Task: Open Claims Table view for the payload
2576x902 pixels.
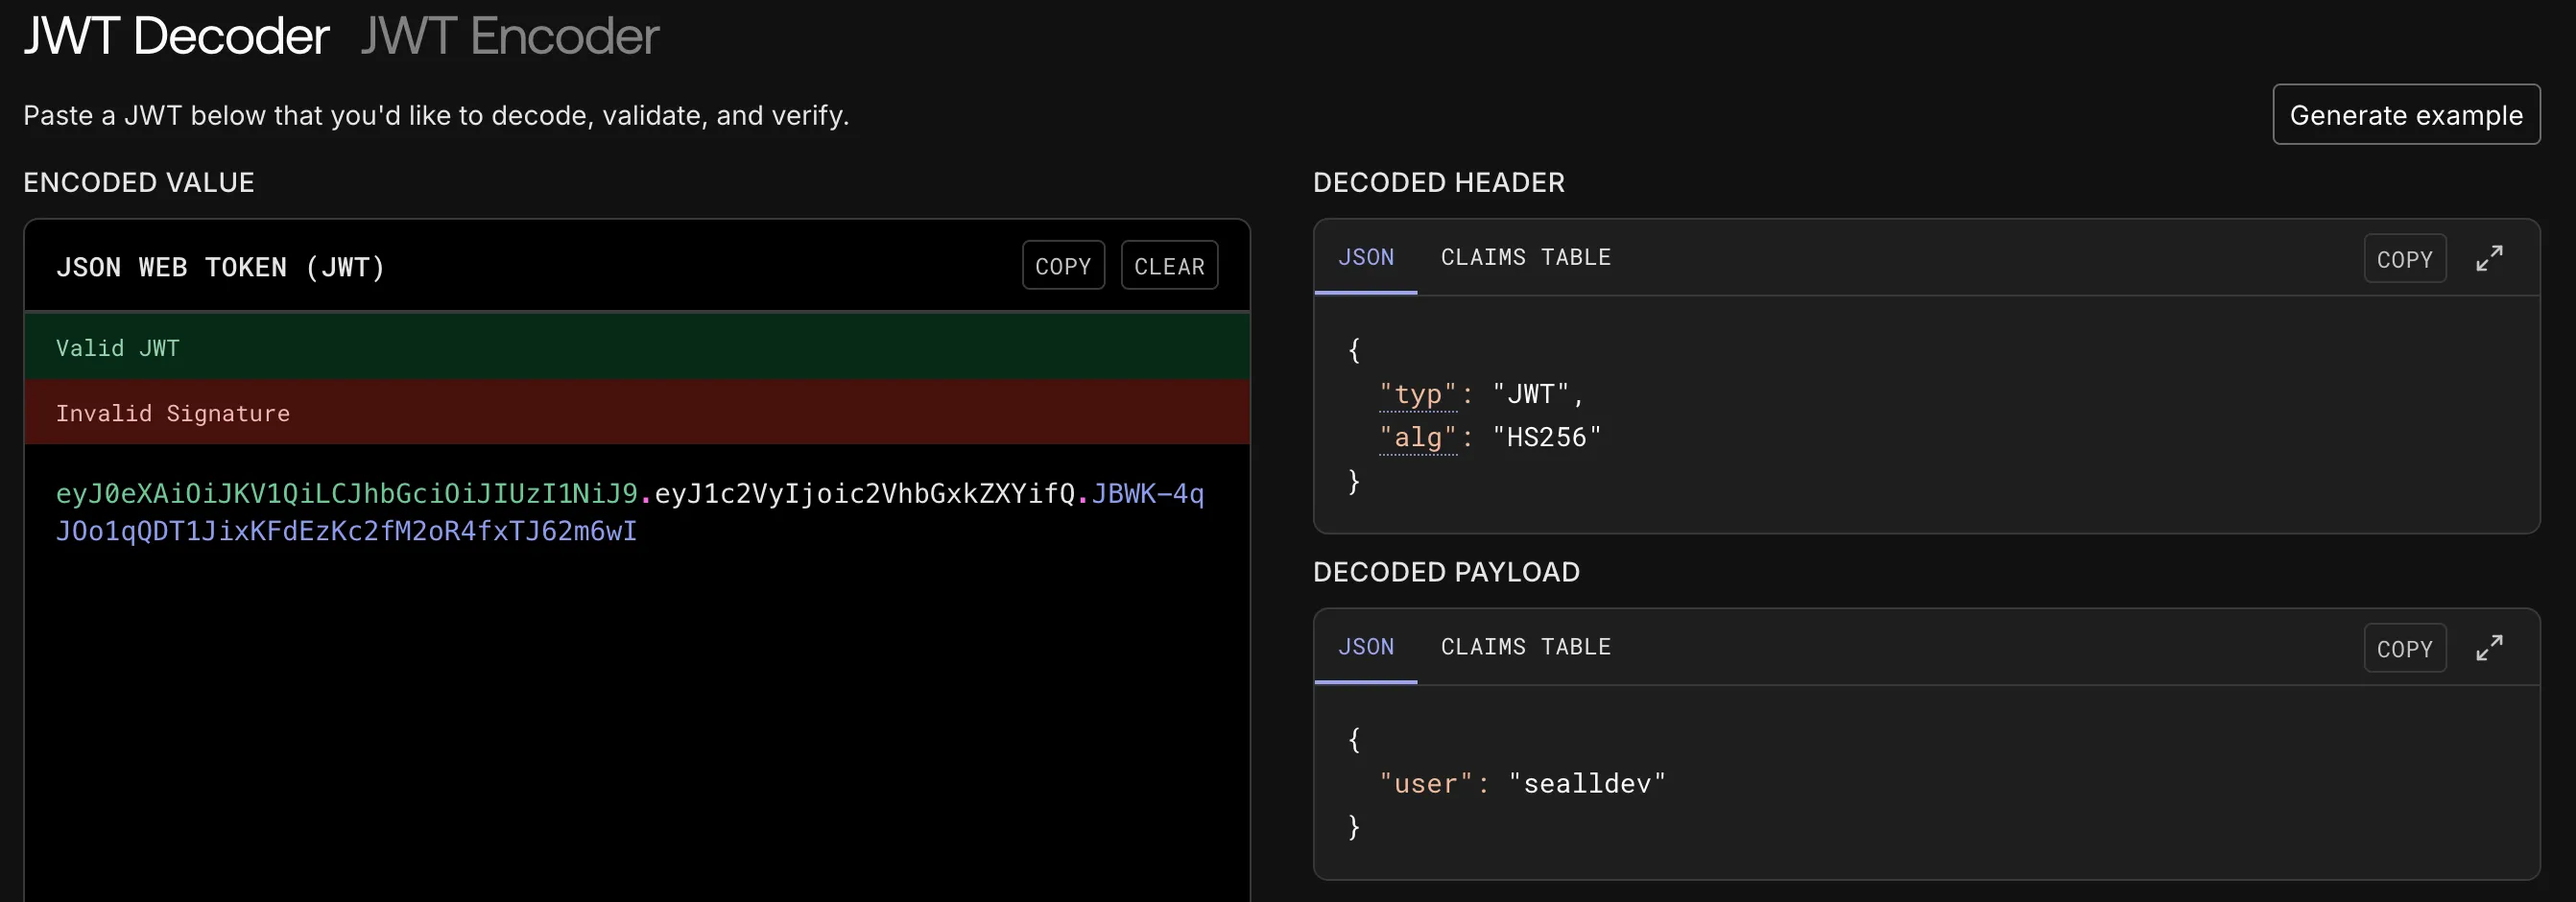Action: 1525,646
